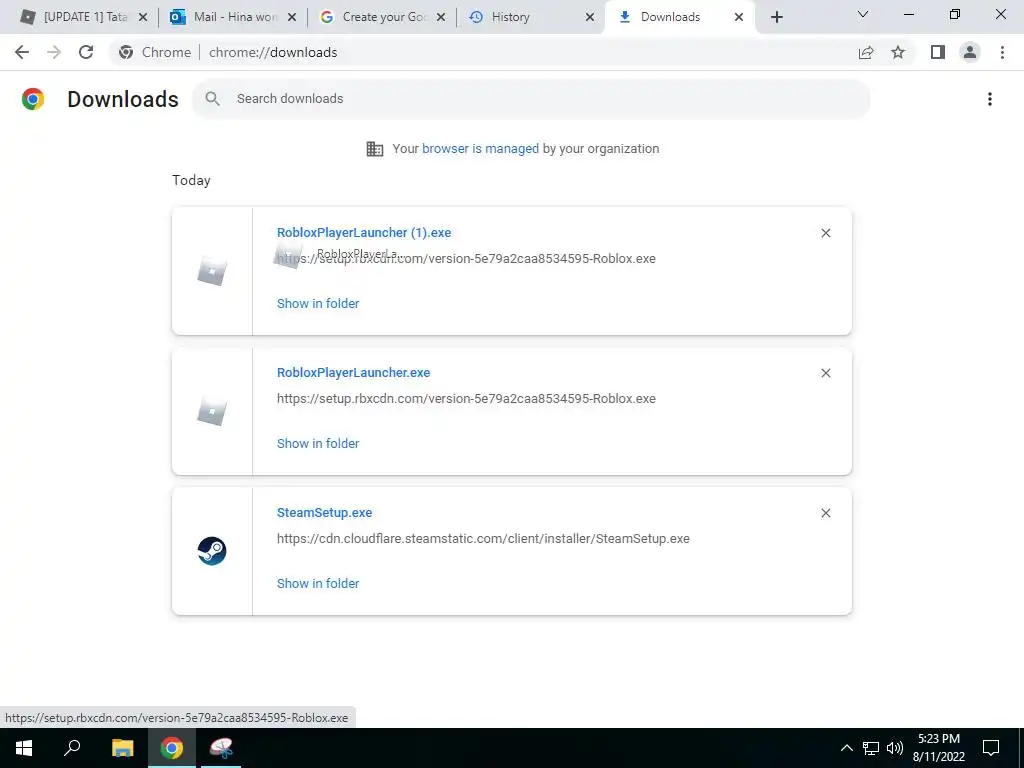Click the browser forward arrow
The image size is (1024, 768).
click(x=54, y=52)
